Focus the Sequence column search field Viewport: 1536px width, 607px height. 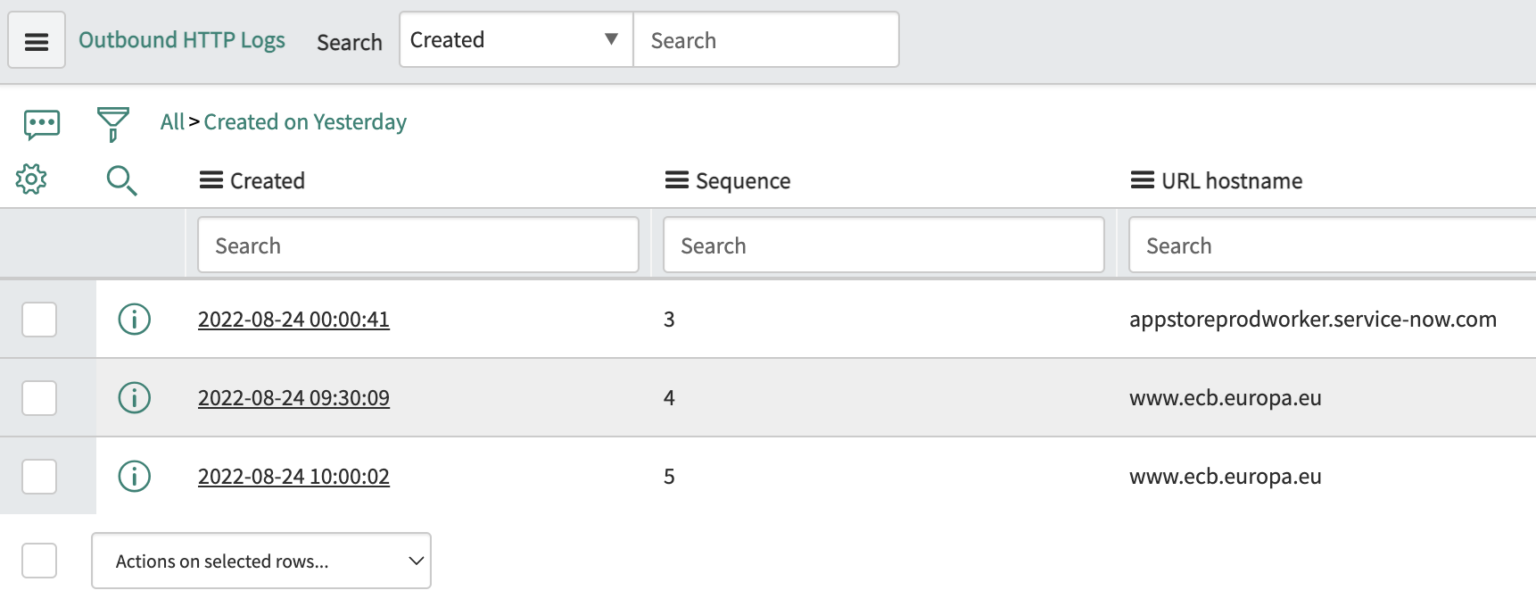pyautogui.click(x=884, y=246)
